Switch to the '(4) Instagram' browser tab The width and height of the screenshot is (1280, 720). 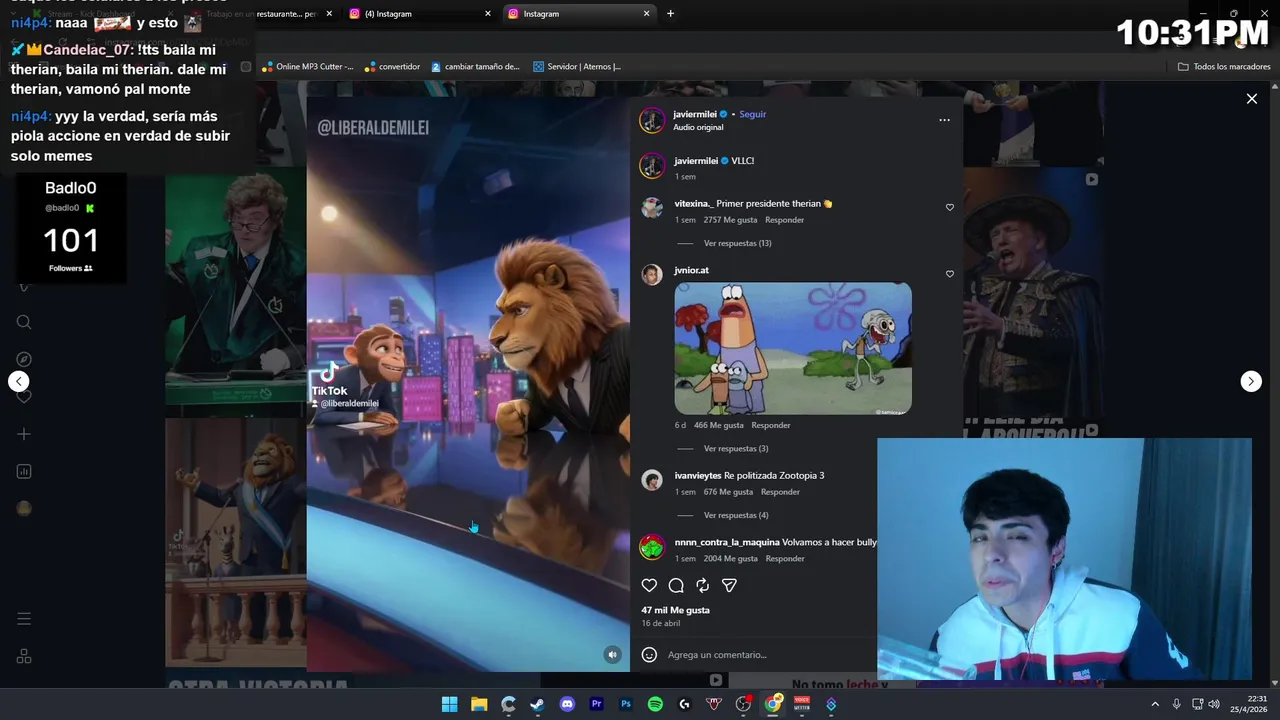click(420, 14)
